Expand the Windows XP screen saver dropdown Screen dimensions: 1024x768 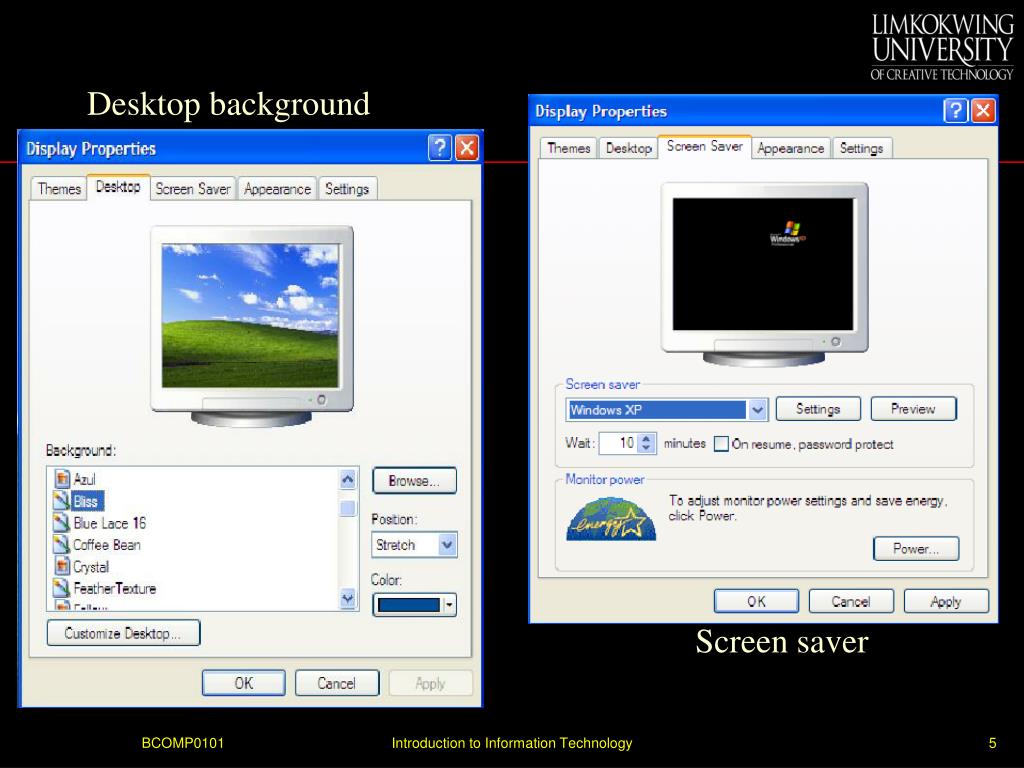757,410
